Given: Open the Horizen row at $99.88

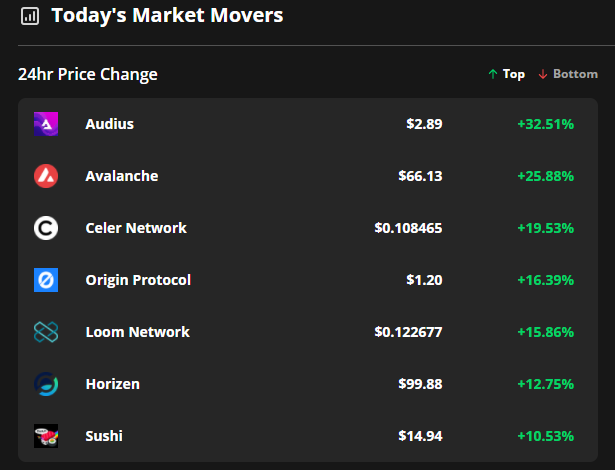Looking at the screenshot, I should pos(308,384).
